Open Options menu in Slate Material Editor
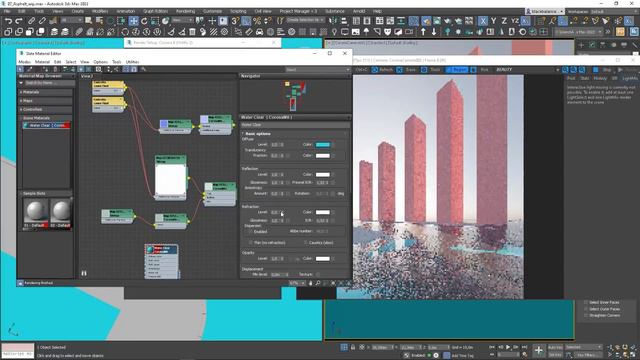This screenshot has height=360, width=640. (100, 62)
